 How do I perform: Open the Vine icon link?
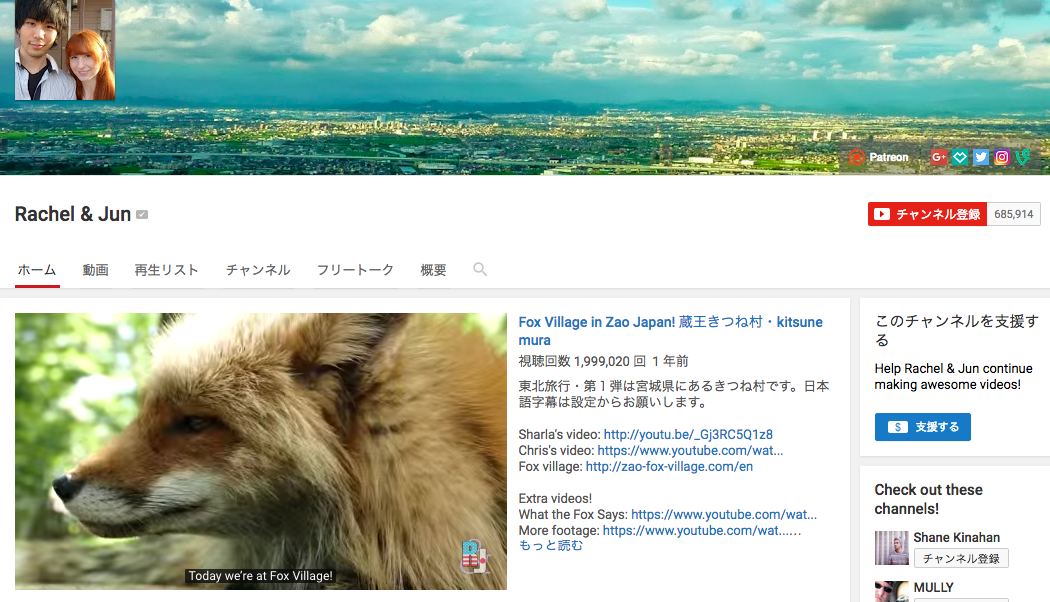[x=1023, y=157]
